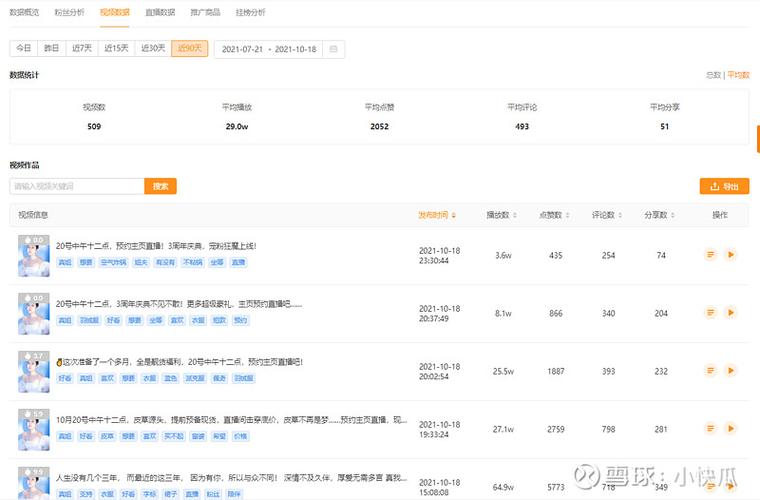Click the 派克服 tag in the 20:02:54 row

click(195, 378)
